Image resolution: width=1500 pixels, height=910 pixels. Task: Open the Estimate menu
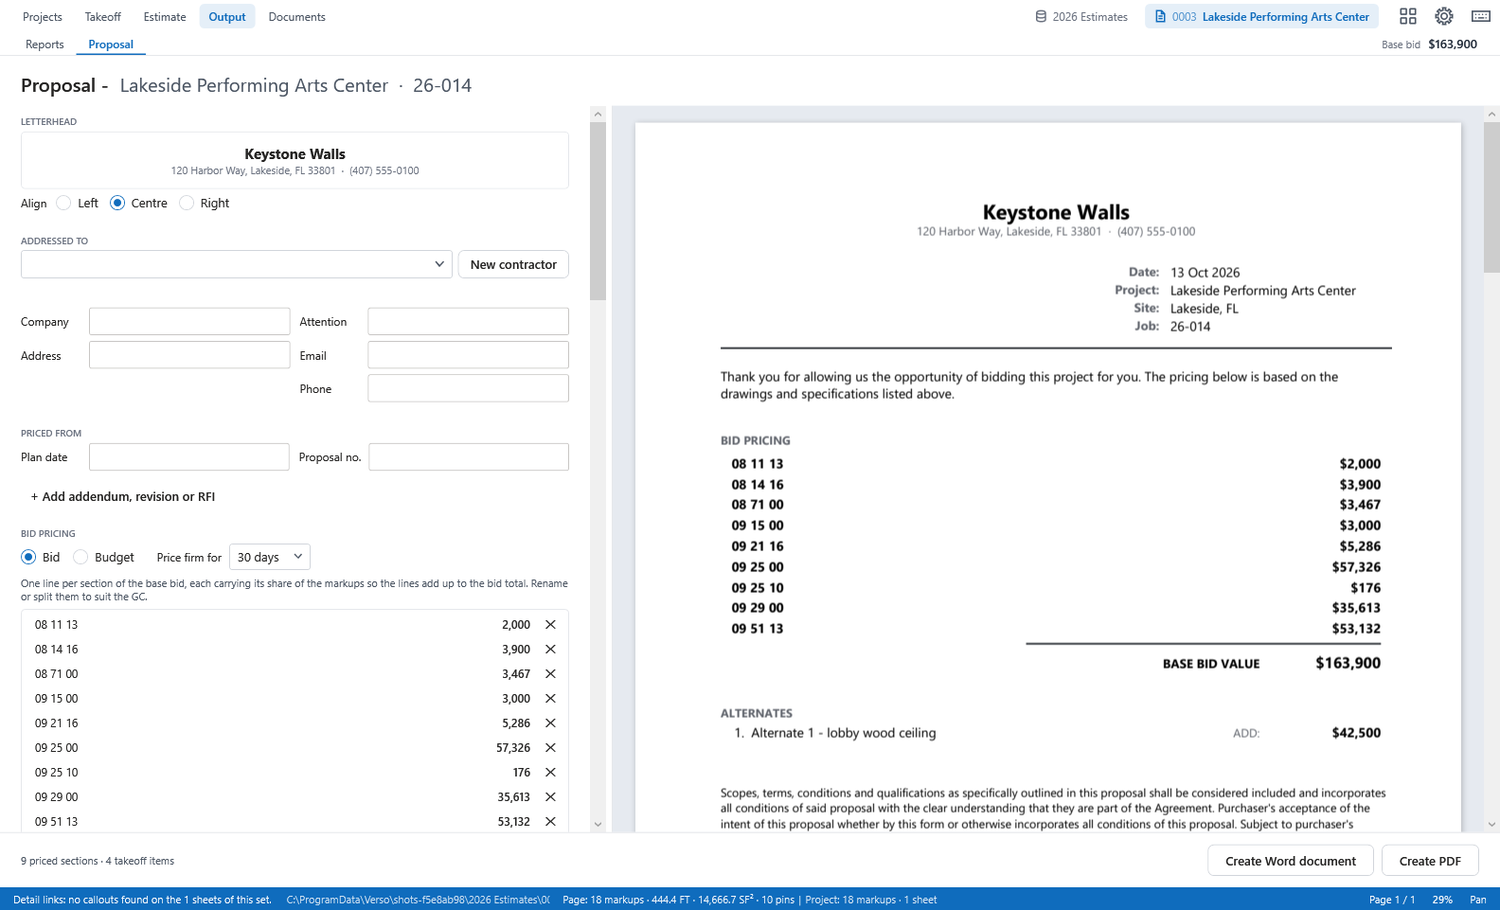pyautogui.click(x=165, y=17)
